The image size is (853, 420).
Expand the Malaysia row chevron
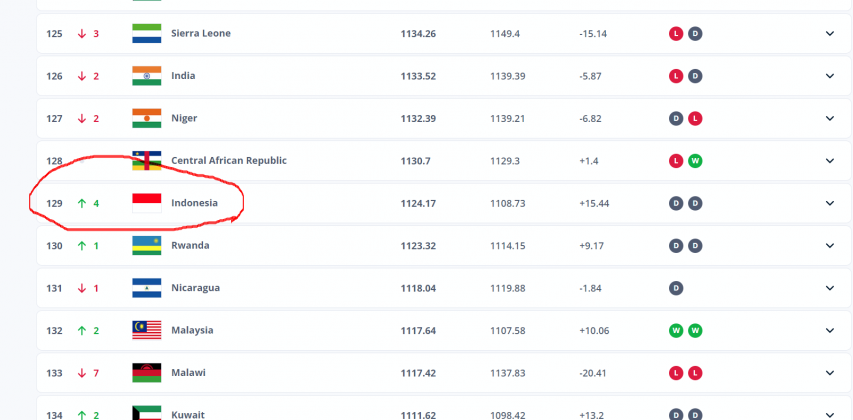tap(829, 330)
